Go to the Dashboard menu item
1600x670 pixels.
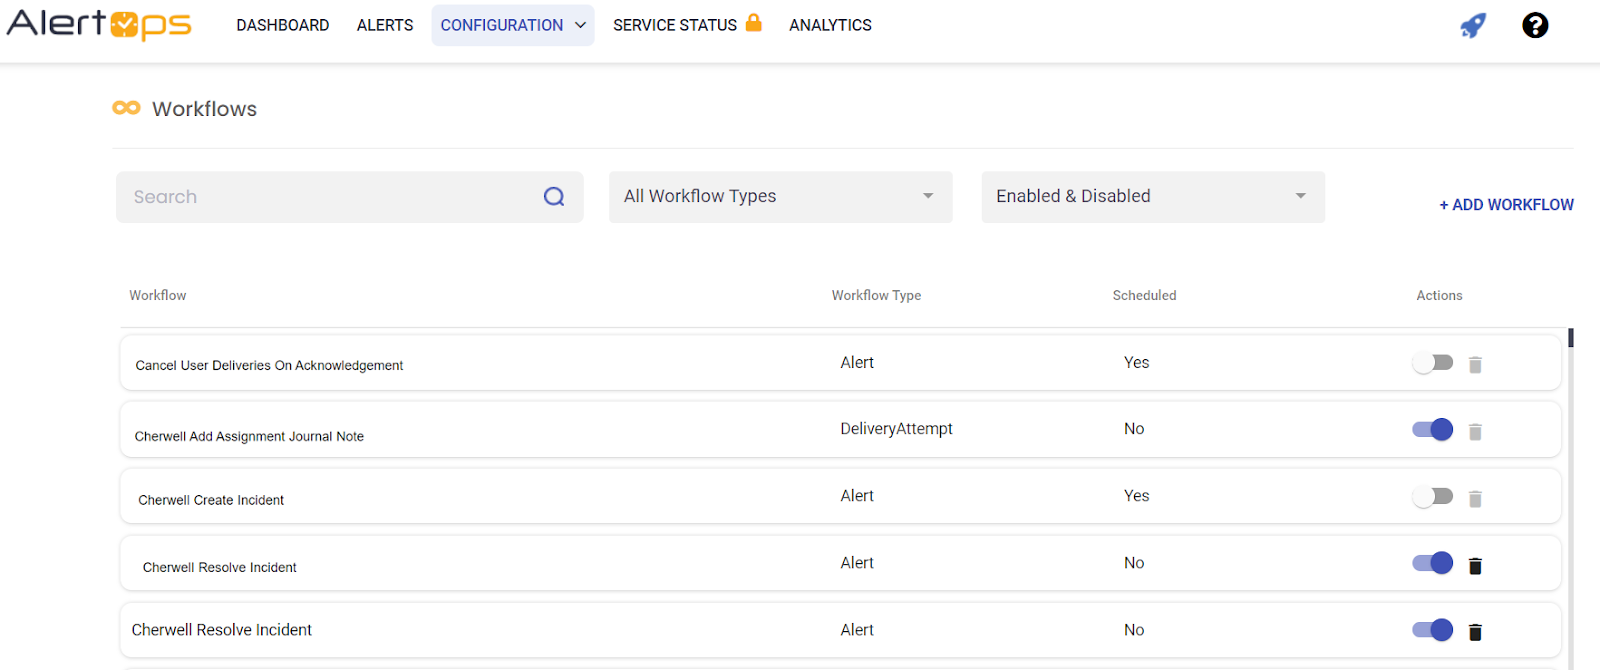(282, 25)
